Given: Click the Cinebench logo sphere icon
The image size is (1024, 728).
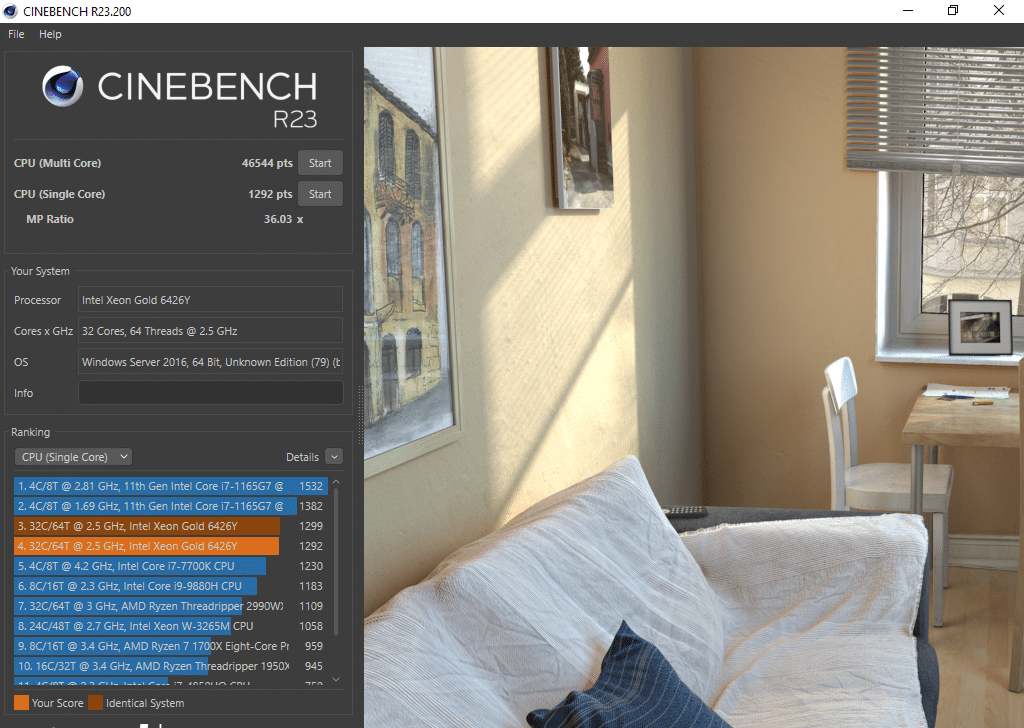Looking at the screenshot, I should coord(63,86).
